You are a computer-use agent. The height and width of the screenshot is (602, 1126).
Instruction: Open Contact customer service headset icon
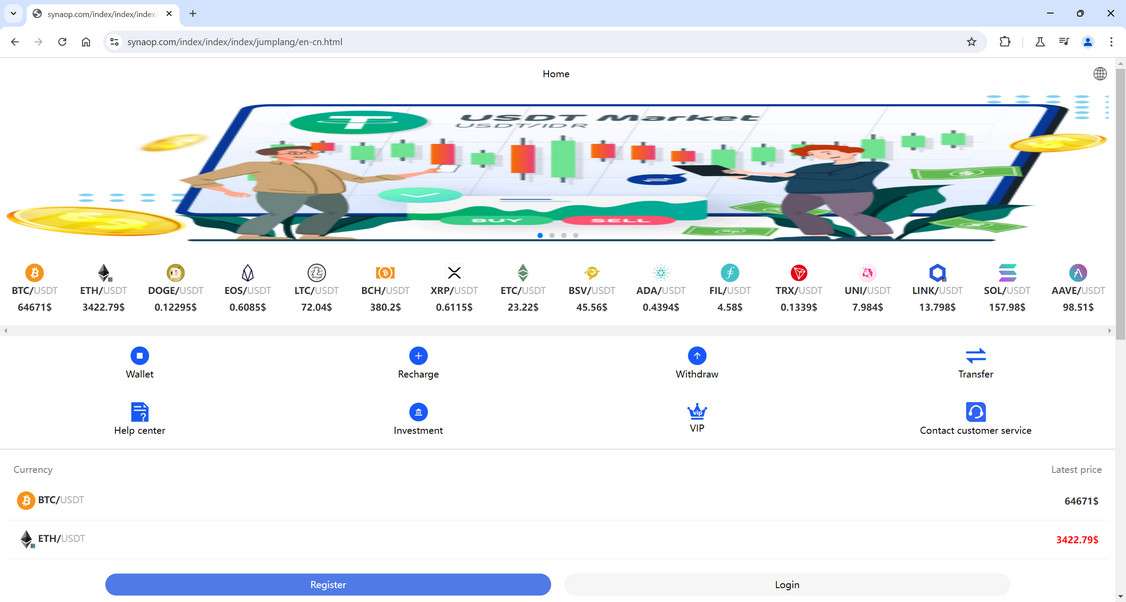click(x=975, y=412)
